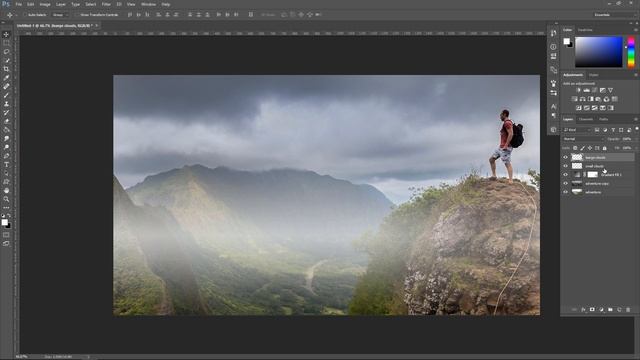Open the Character panel icon in the dock

pos(553,106)
